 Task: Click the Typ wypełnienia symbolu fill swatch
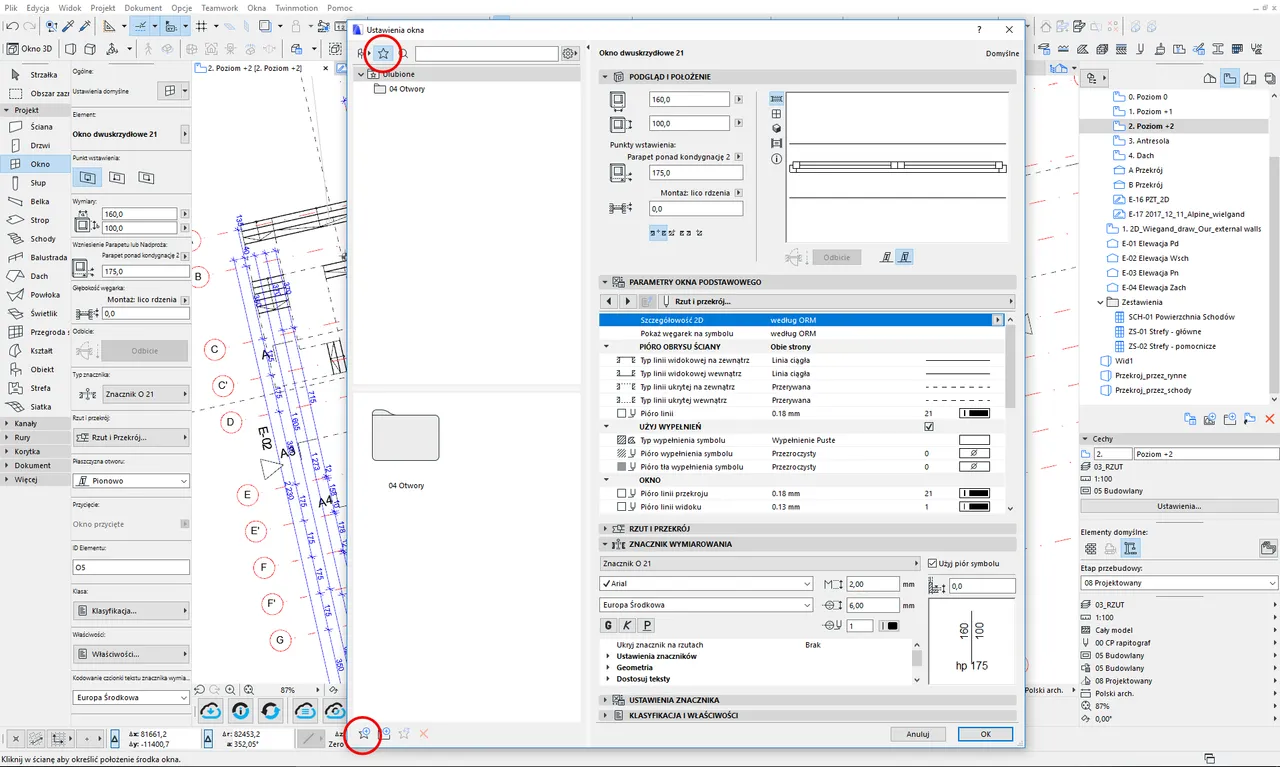click(x=974, y=440)
